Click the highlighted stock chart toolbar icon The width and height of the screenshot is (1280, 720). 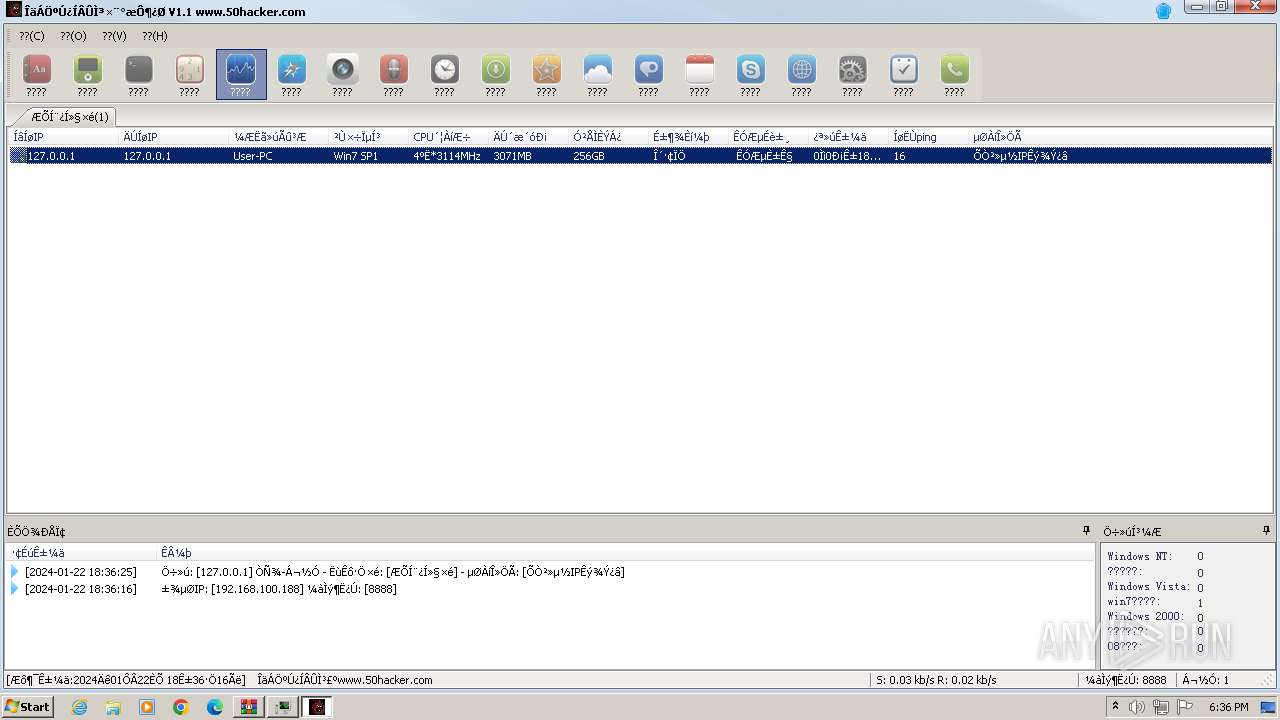241,74
